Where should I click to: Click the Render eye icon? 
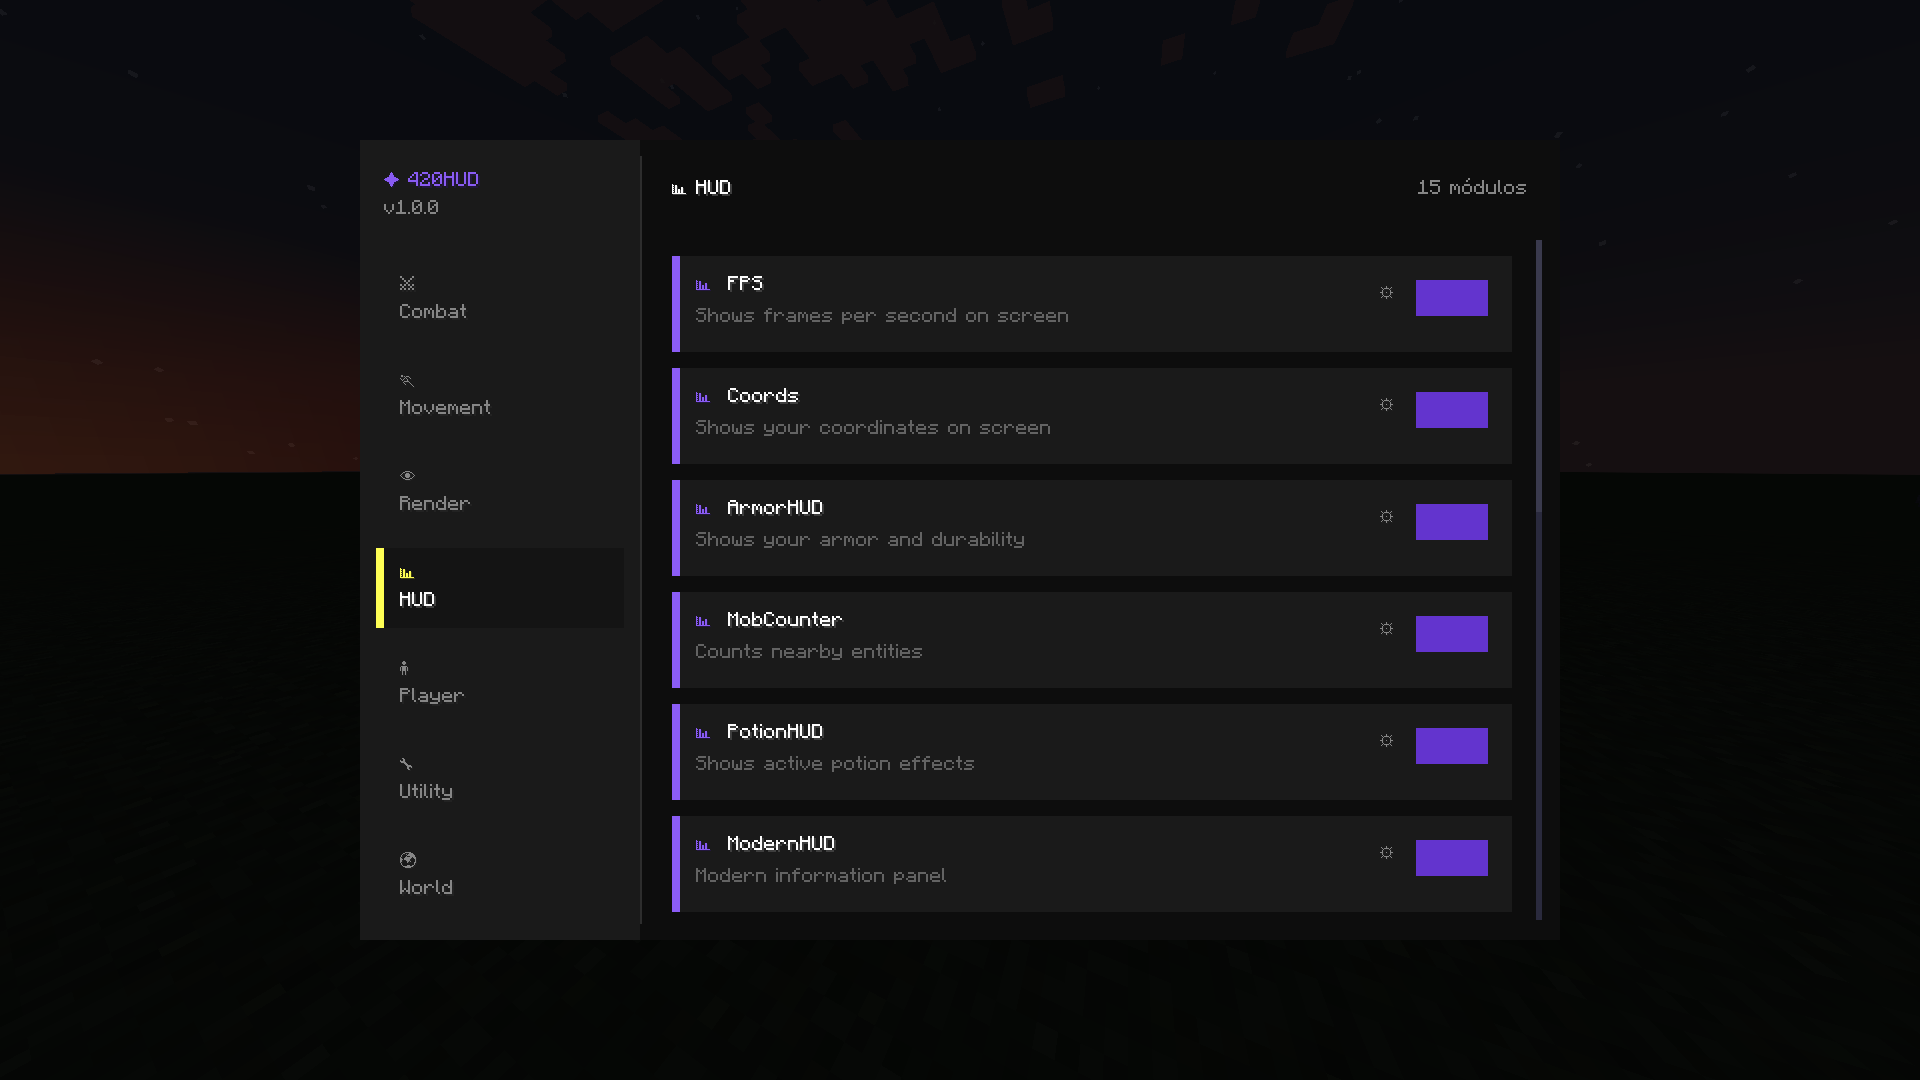click(407, 476)
